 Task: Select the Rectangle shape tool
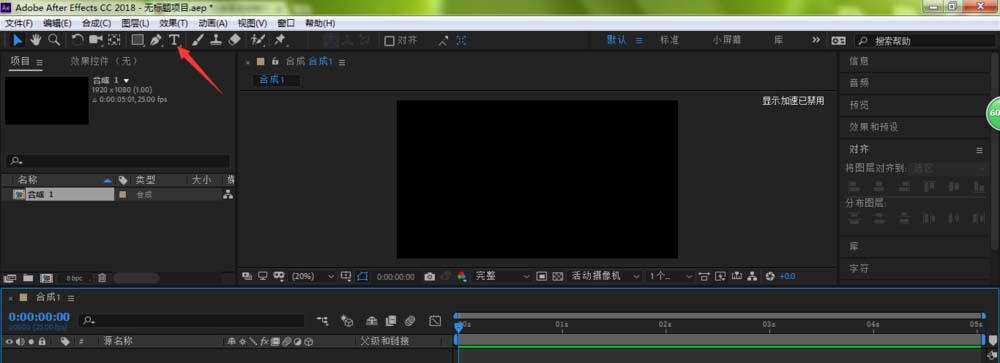[x=137, y=40]
